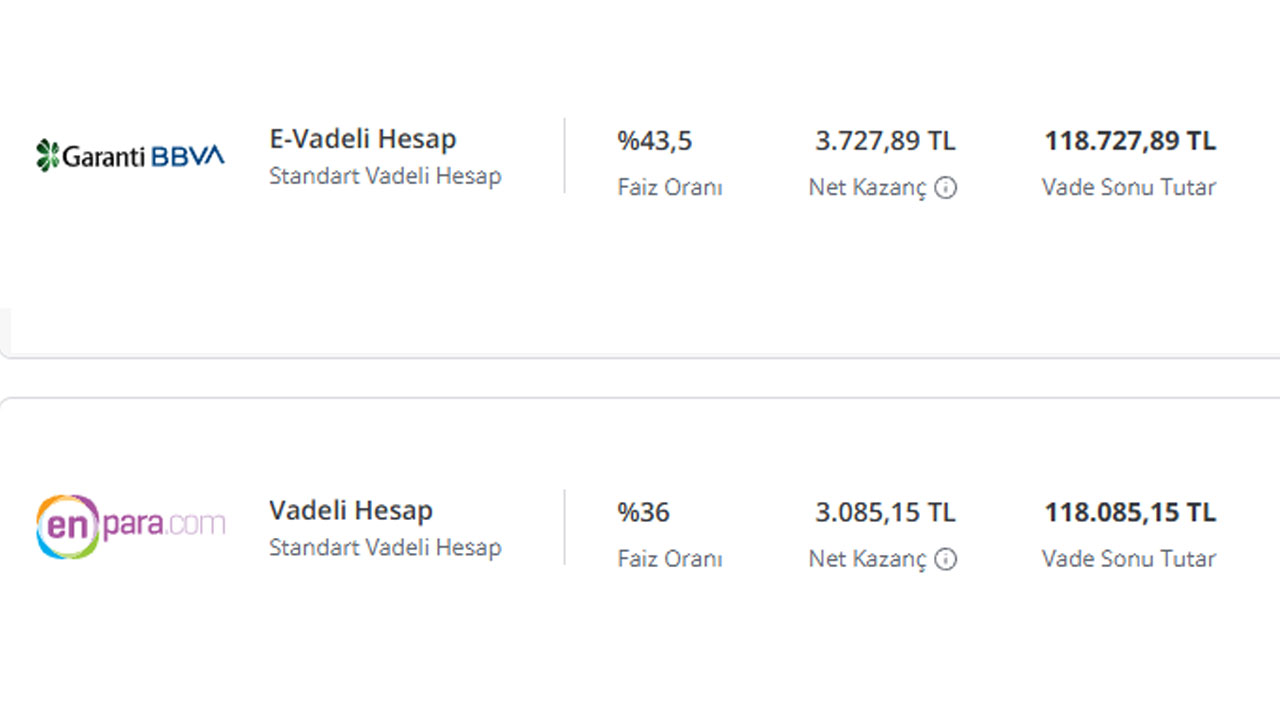Click the %43,5 interest rate value
The height and width of the screenshot is (720, 1280).
click(655, 141)
